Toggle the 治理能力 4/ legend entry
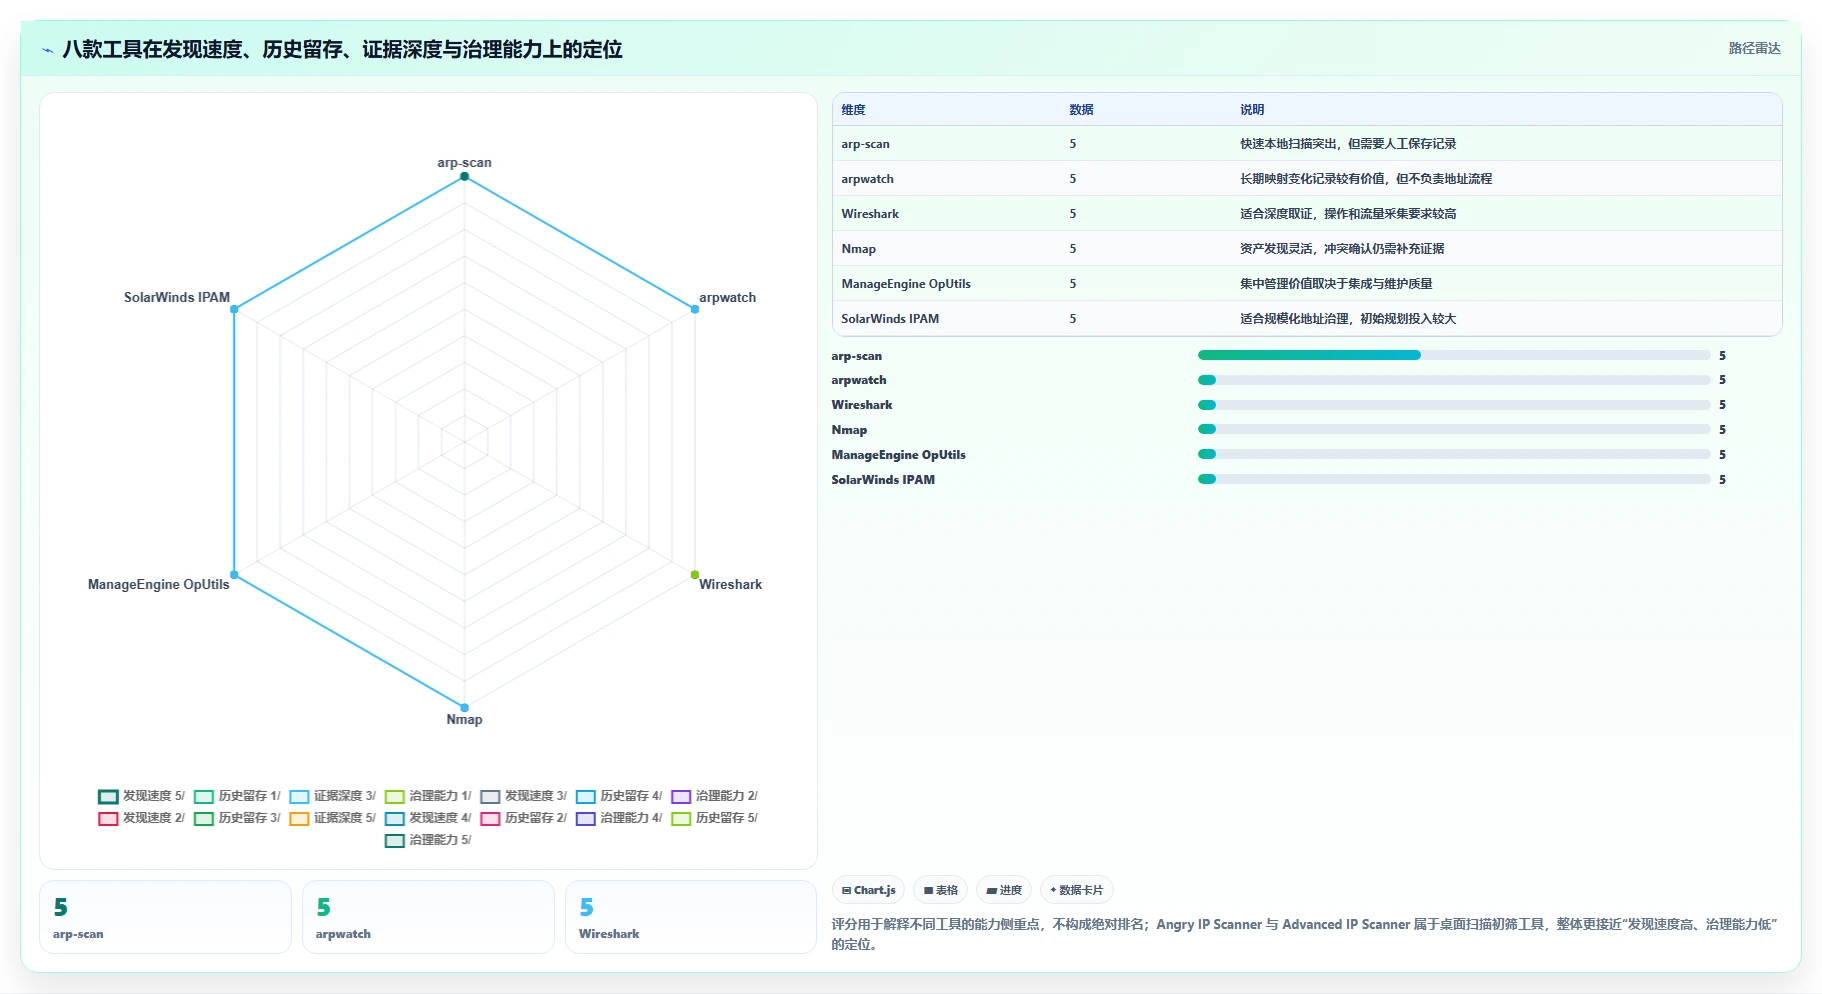 pyautogui.click(x=619, y=818)
